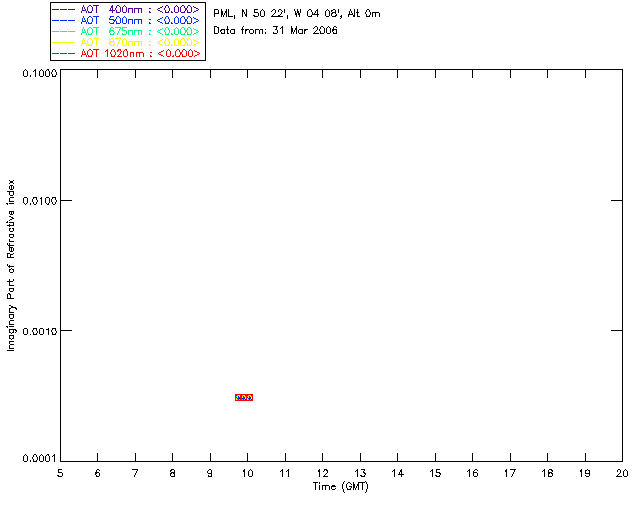Click the x-axis tick label 8

coord(173,473)
